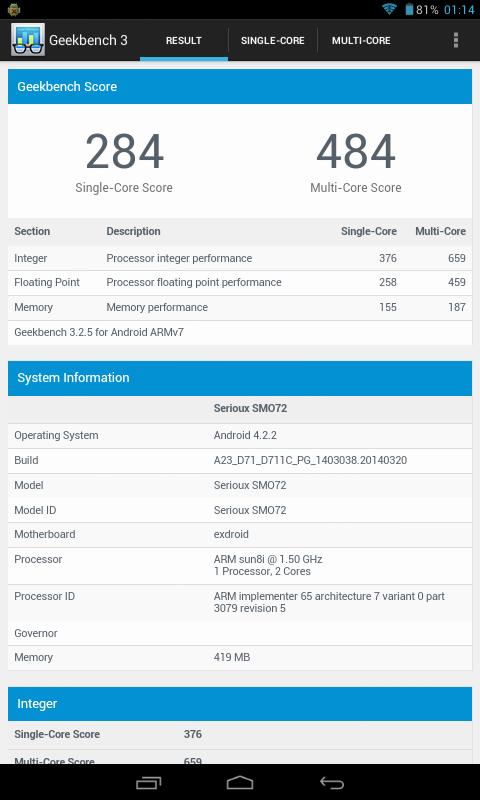480x800 pixels.
Task: Tap Single-Core Score row under Integer section
Action: point(240,734)
